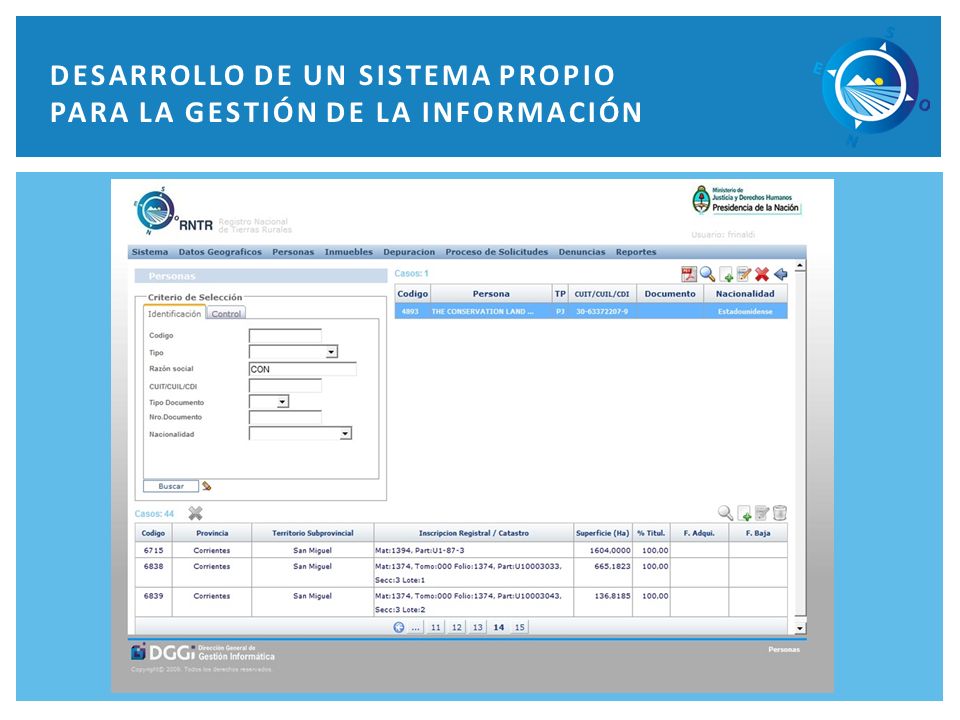Go to page 13
Screen dimensions: 960x720
(478, 627)
